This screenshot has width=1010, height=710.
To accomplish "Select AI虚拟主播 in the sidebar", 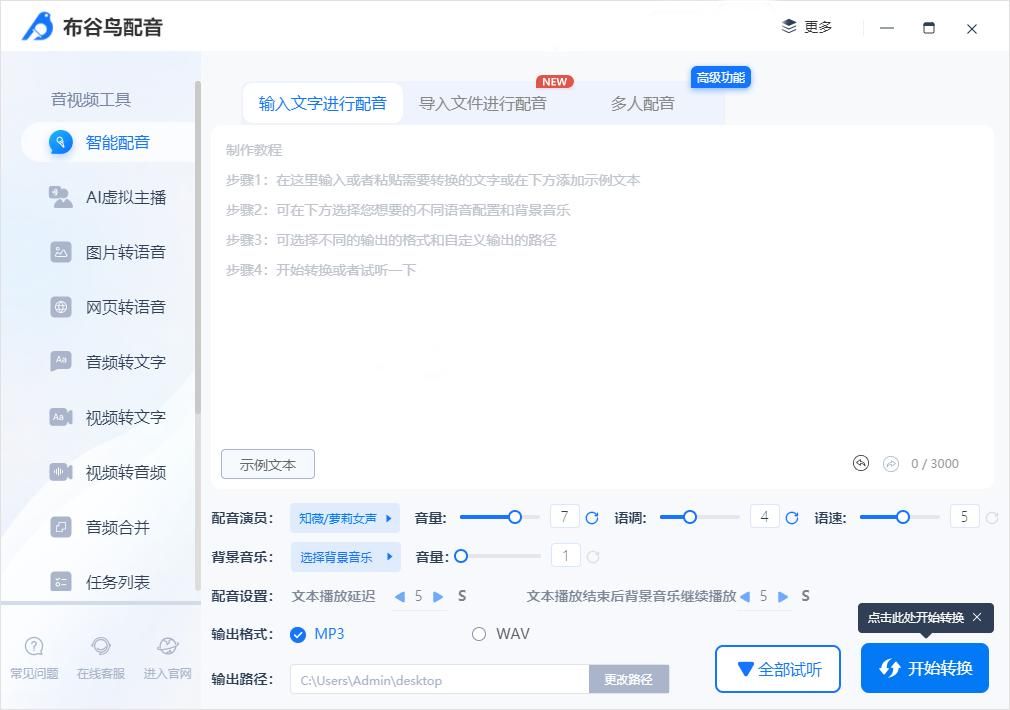I will (108, 197).
